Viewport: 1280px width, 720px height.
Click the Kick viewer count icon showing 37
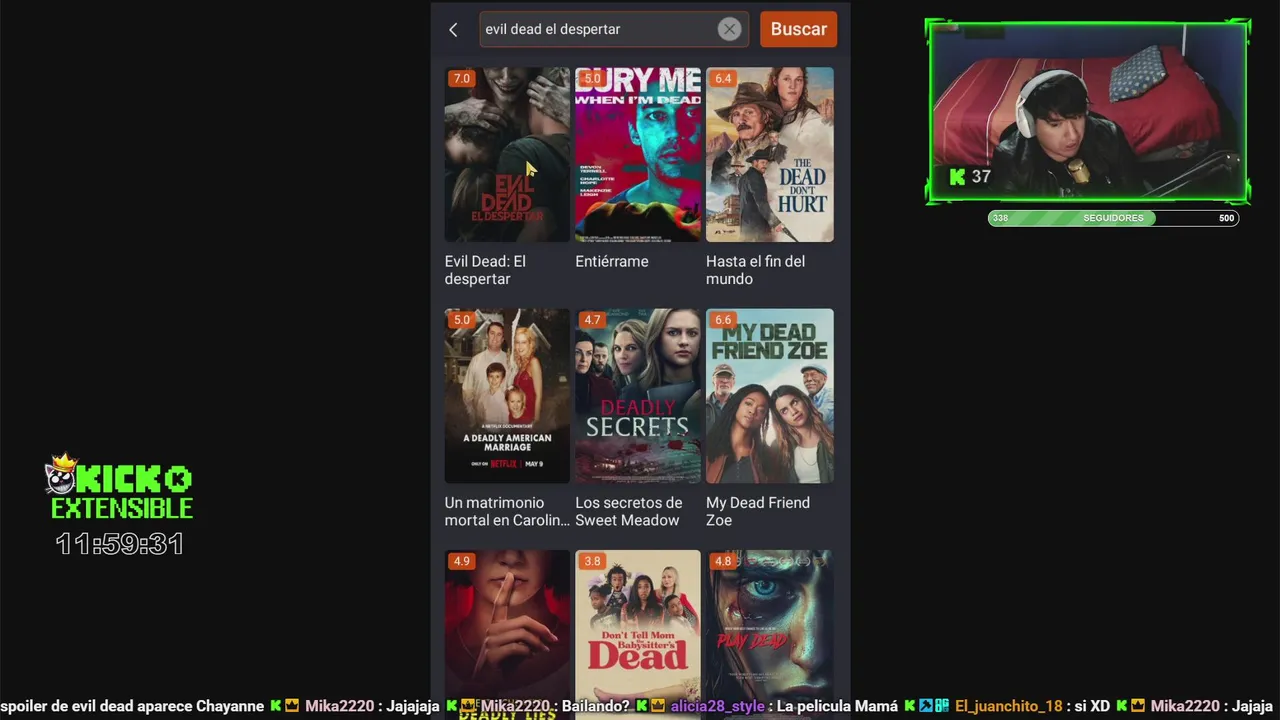point(957,177)
